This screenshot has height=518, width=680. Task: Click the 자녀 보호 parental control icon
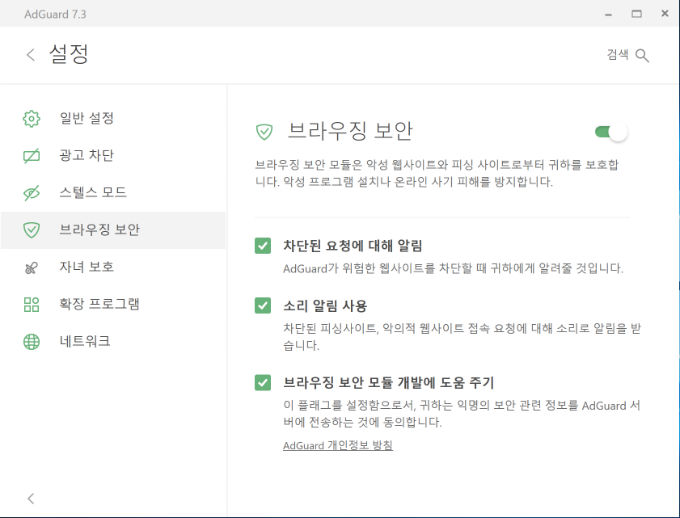[31, 268]
